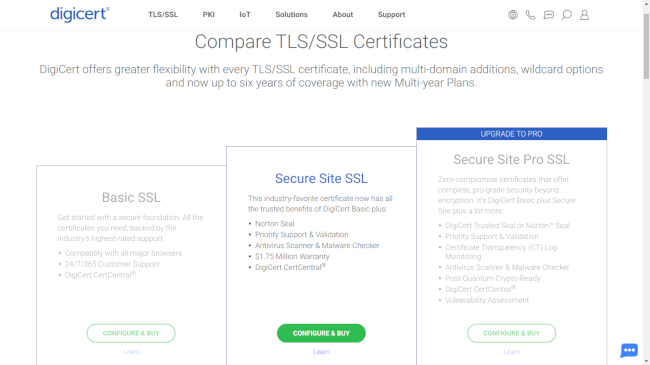Click Certificate Transparency (CT) Log Monitoring bullet
Viewport: 650px width, 365px height.
501,252
